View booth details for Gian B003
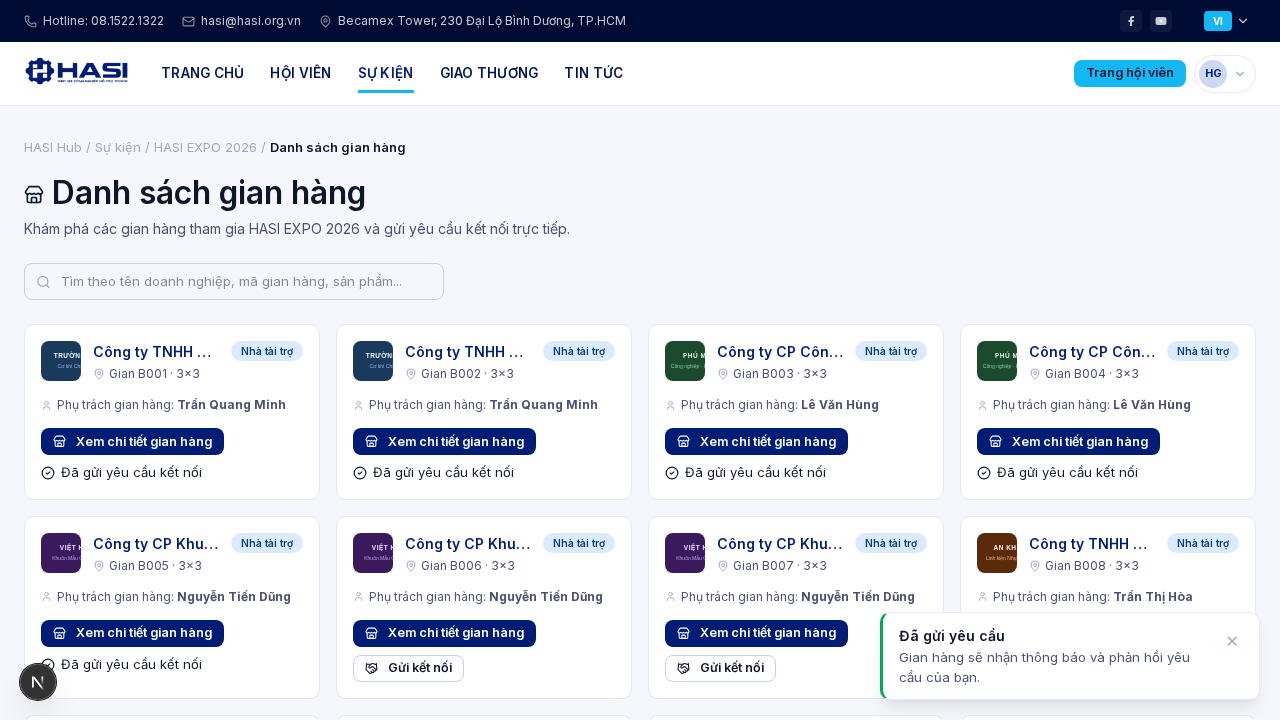Screen dimensions: 1280x720 pos(756,441)
